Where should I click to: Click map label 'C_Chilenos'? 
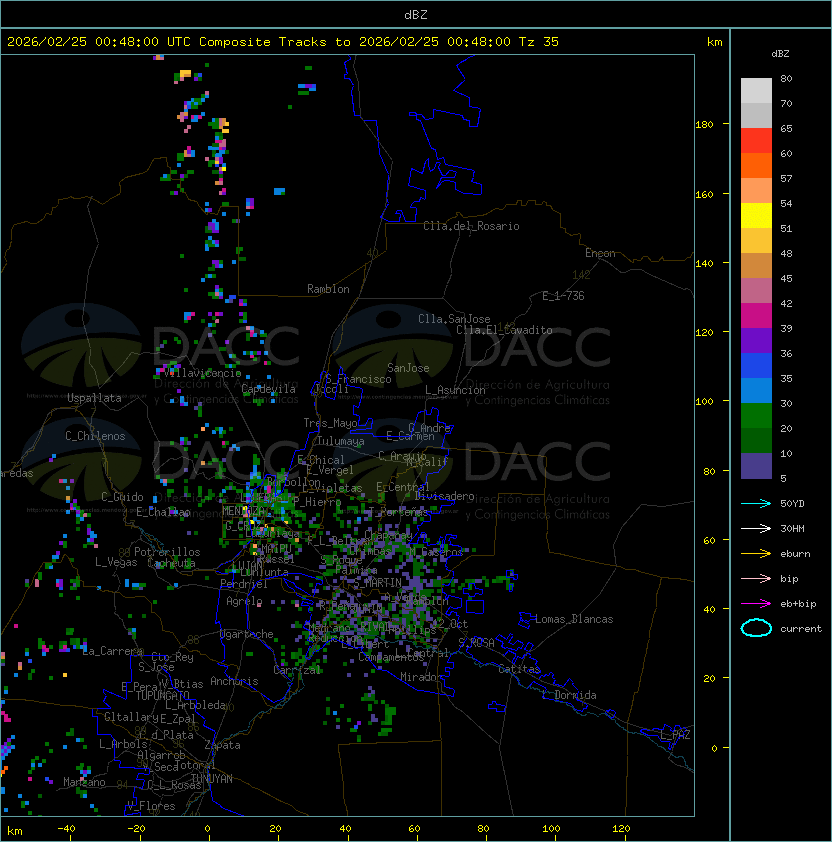[x=95, y=436]
